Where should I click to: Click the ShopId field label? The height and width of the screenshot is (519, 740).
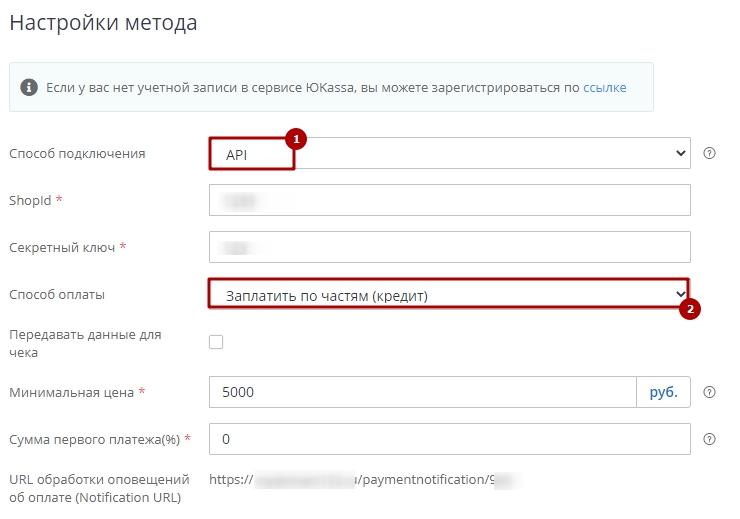click(x=30, y=200)
